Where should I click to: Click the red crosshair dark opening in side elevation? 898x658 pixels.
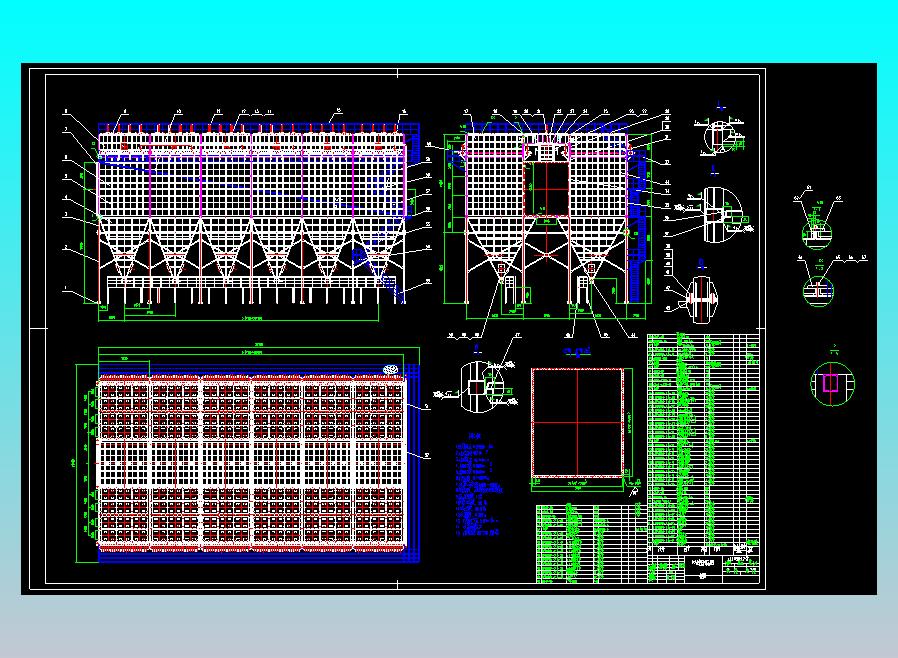point(547,188)
